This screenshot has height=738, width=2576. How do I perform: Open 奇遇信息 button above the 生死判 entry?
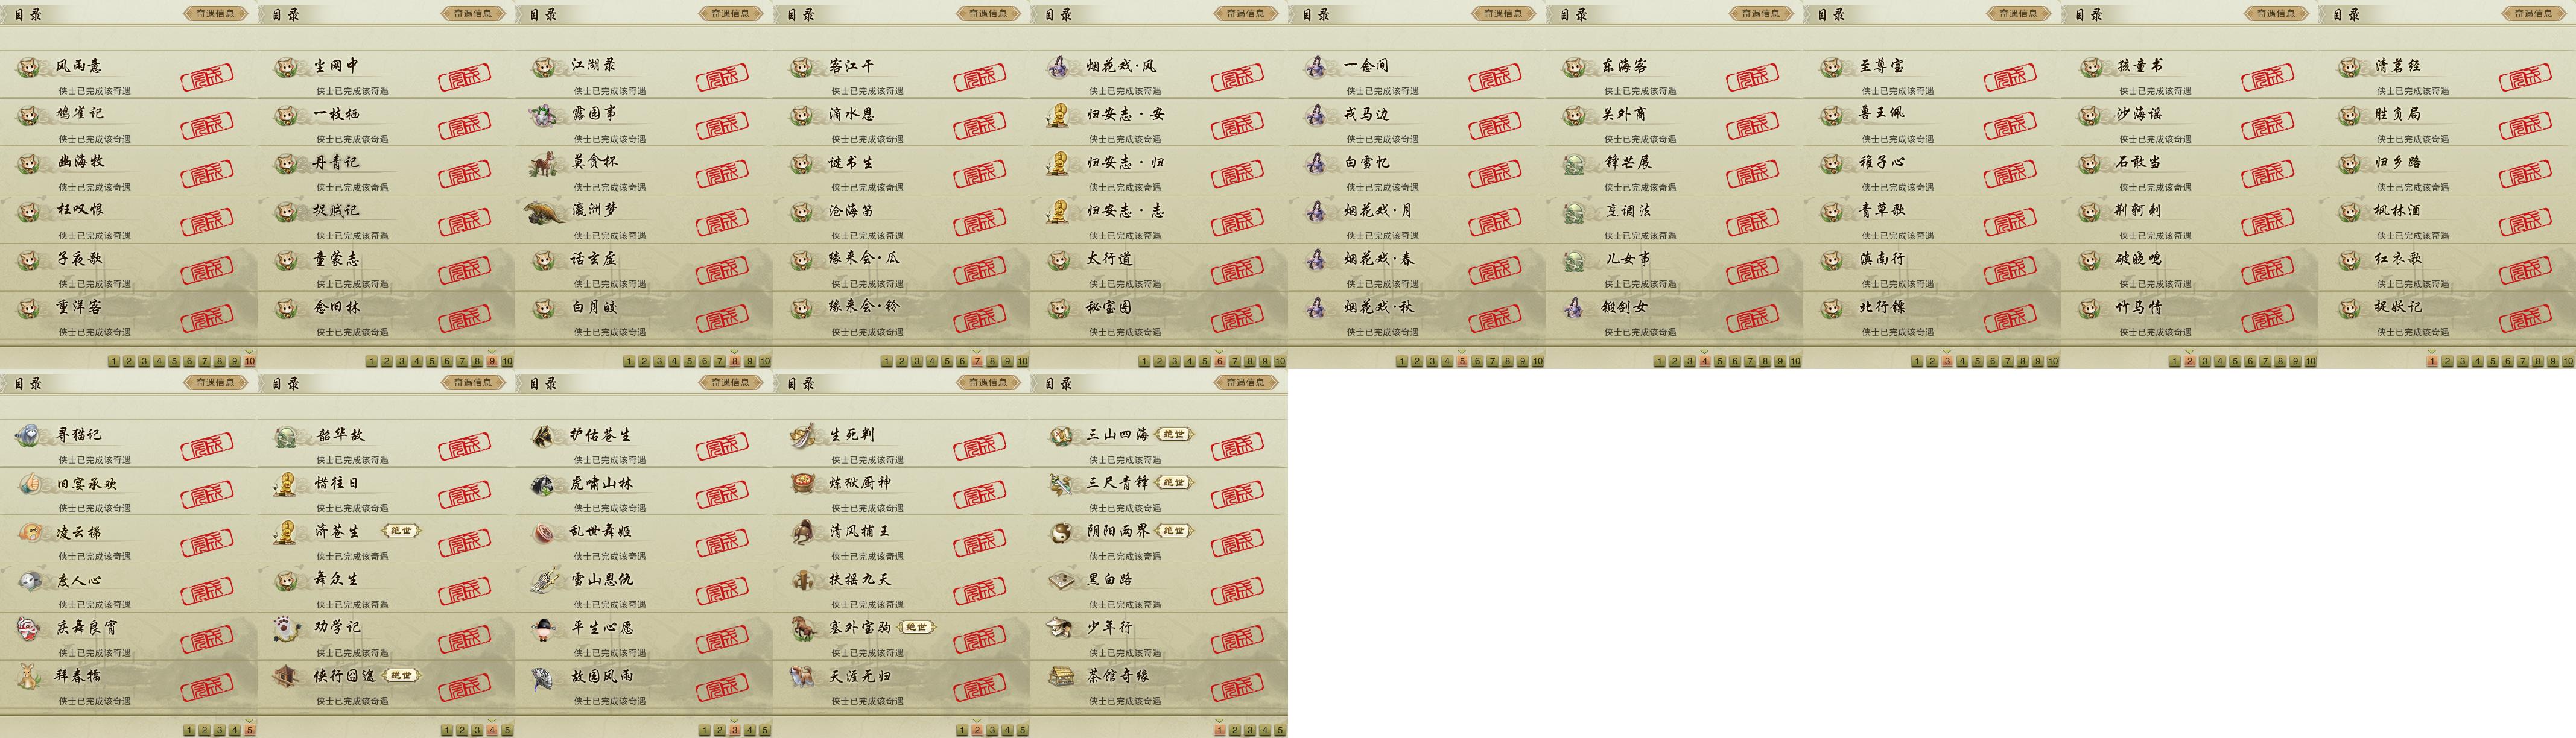(988, 382)
